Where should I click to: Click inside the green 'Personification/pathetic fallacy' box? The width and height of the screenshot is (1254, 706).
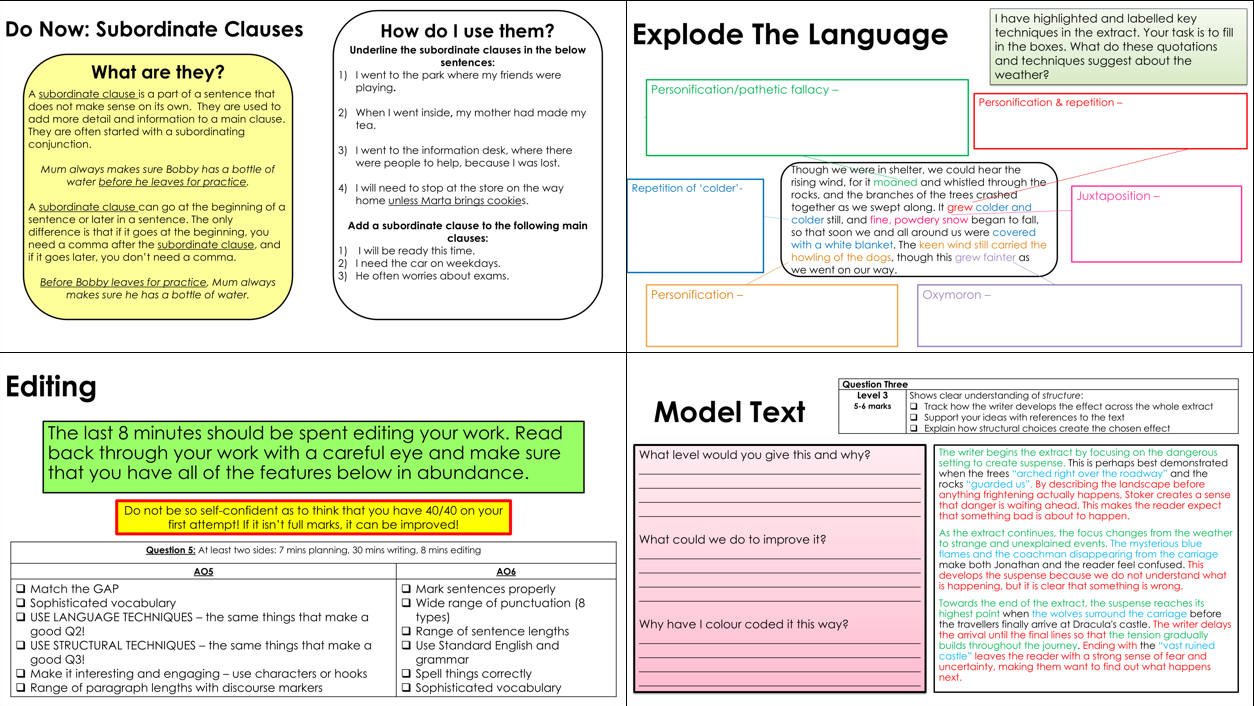point(807,118)
